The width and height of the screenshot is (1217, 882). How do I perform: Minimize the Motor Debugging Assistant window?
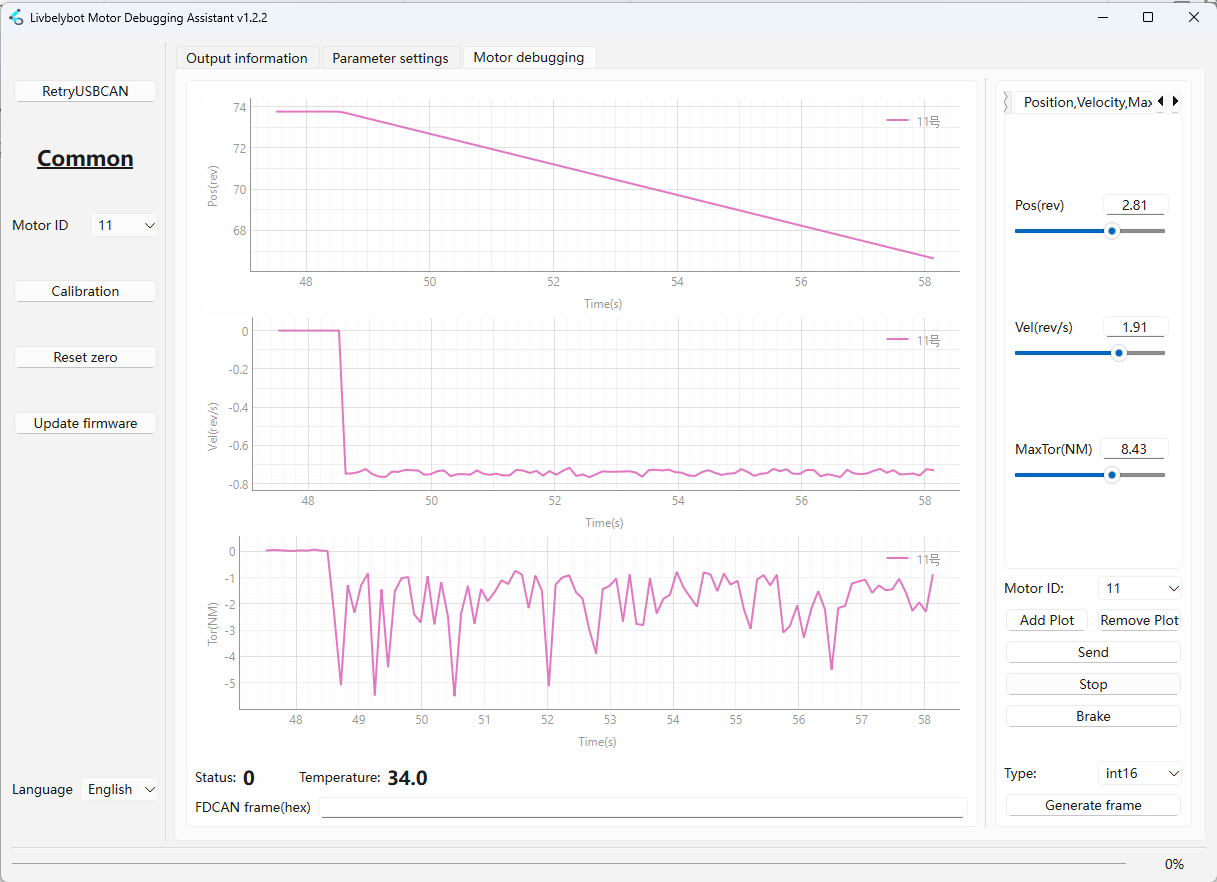tap(1102, 17)
